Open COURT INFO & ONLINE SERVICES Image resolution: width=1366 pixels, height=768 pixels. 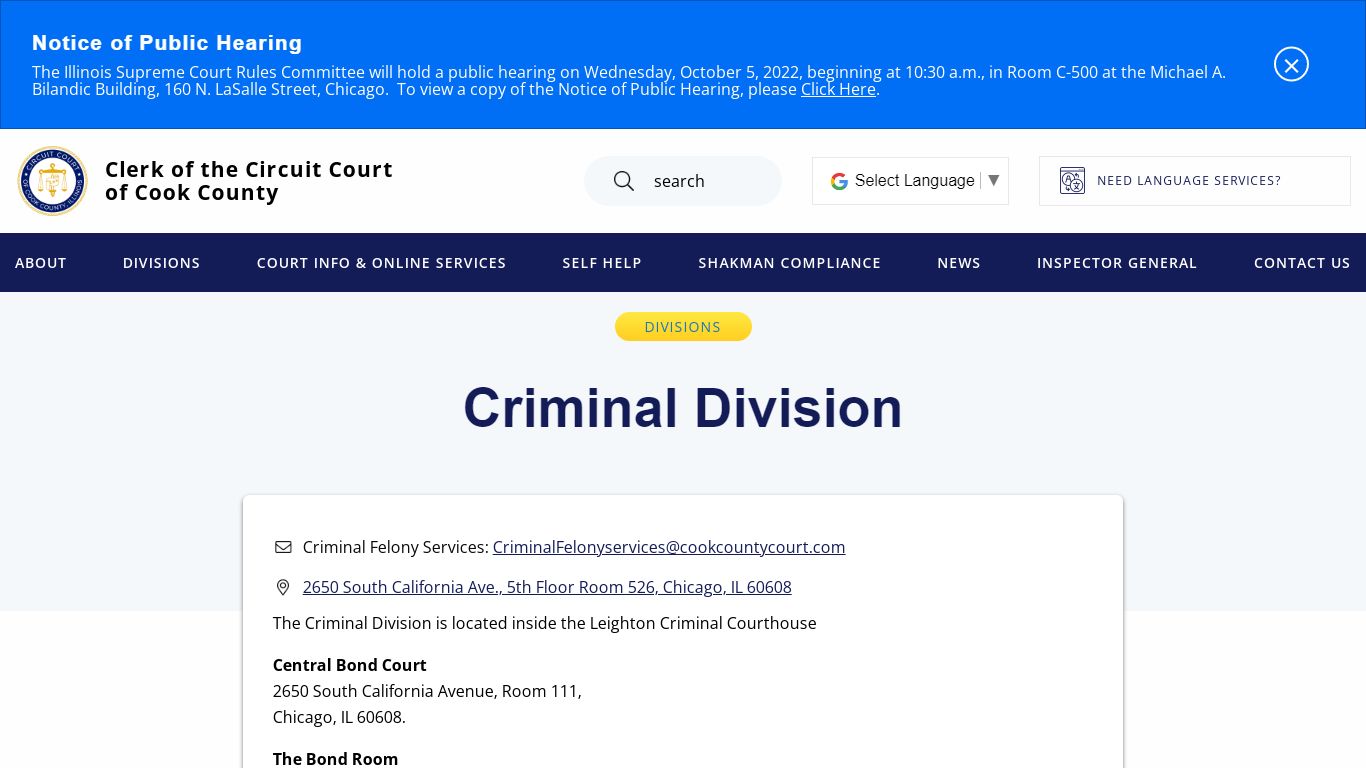[381, 263]
